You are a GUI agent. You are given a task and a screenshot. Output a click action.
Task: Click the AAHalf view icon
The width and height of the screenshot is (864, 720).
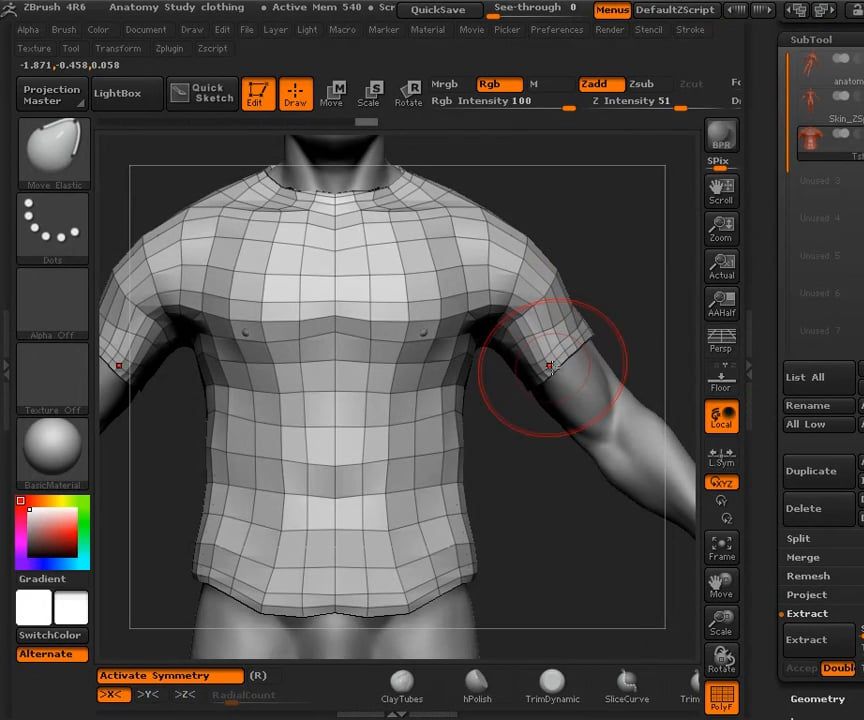point(721,302)
